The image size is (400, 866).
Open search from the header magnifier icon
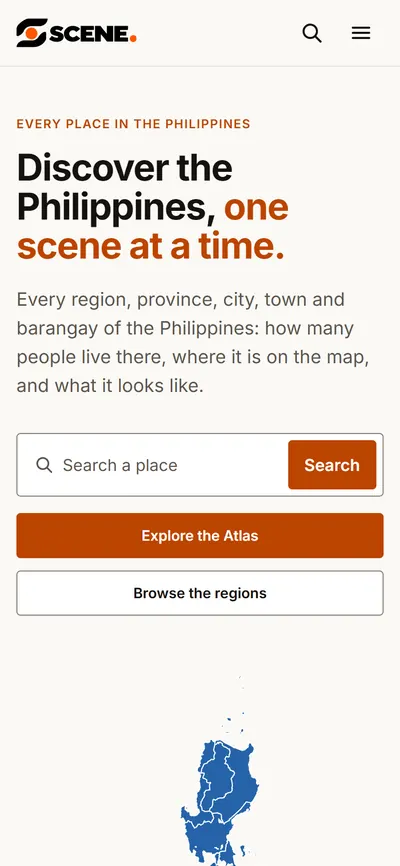(312, 33)
